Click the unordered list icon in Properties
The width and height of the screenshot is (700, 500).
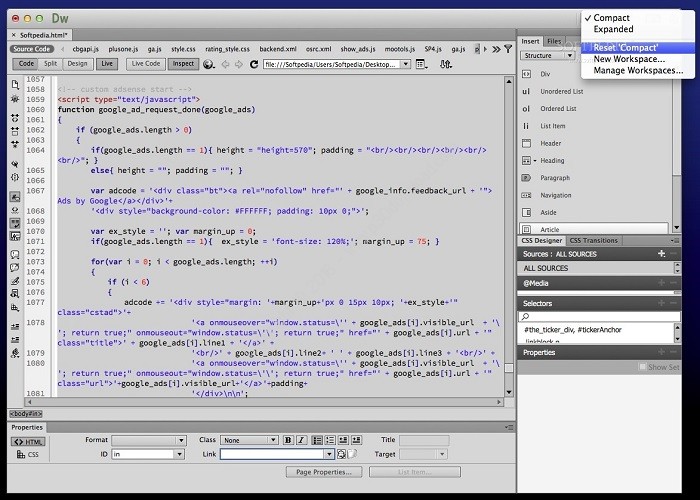pos(316,440)
